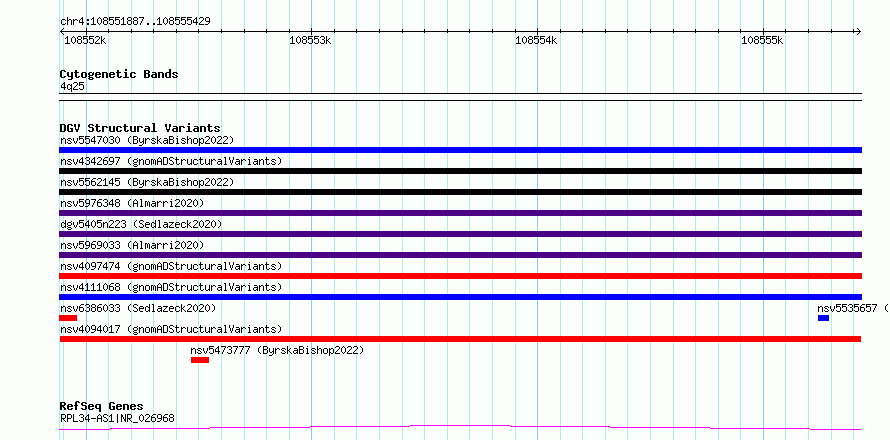Open the nsv4097474 (gnomADStructuralVariants) label
The height and width of the screenshot is (440, 890).
171,266
